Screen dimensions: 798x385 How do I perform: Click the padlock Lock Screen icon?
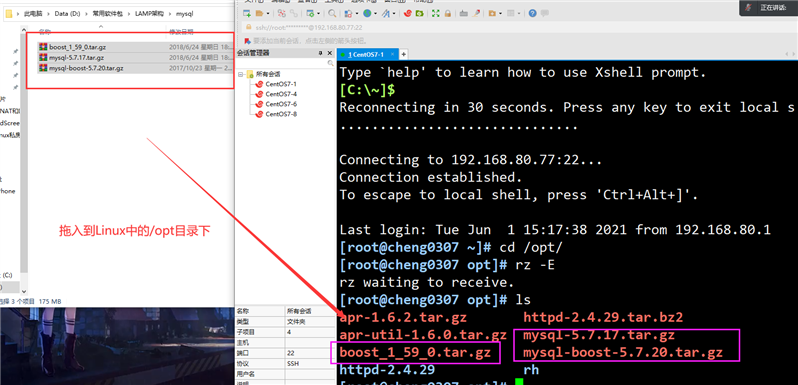[448, 13]
